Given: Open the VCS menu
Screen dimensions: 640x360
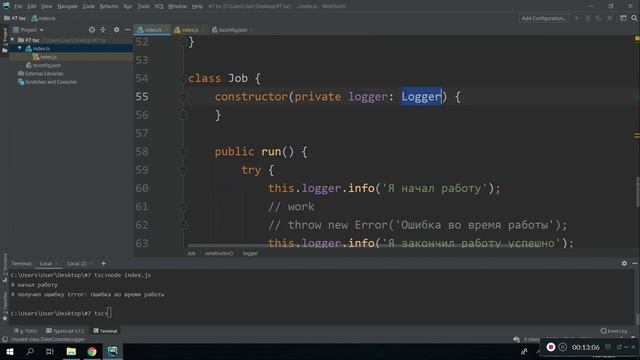Looking at the screenshot, I should click(159, 6).
